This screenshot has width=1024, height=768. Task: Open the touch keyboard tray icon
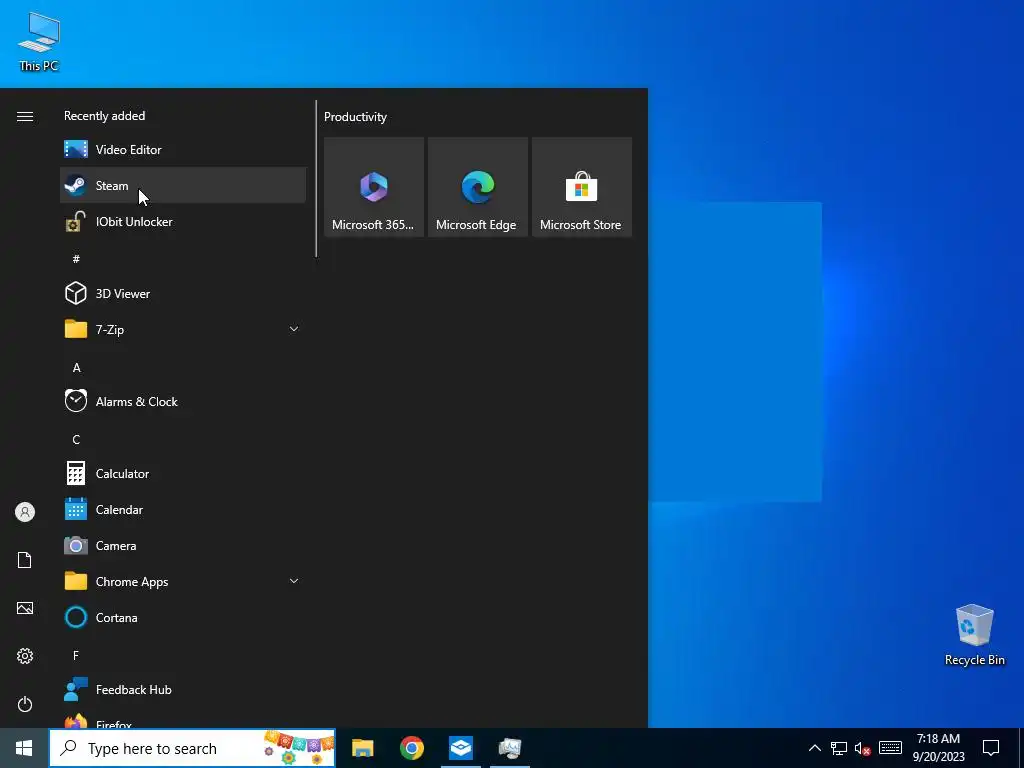[890, 748]
